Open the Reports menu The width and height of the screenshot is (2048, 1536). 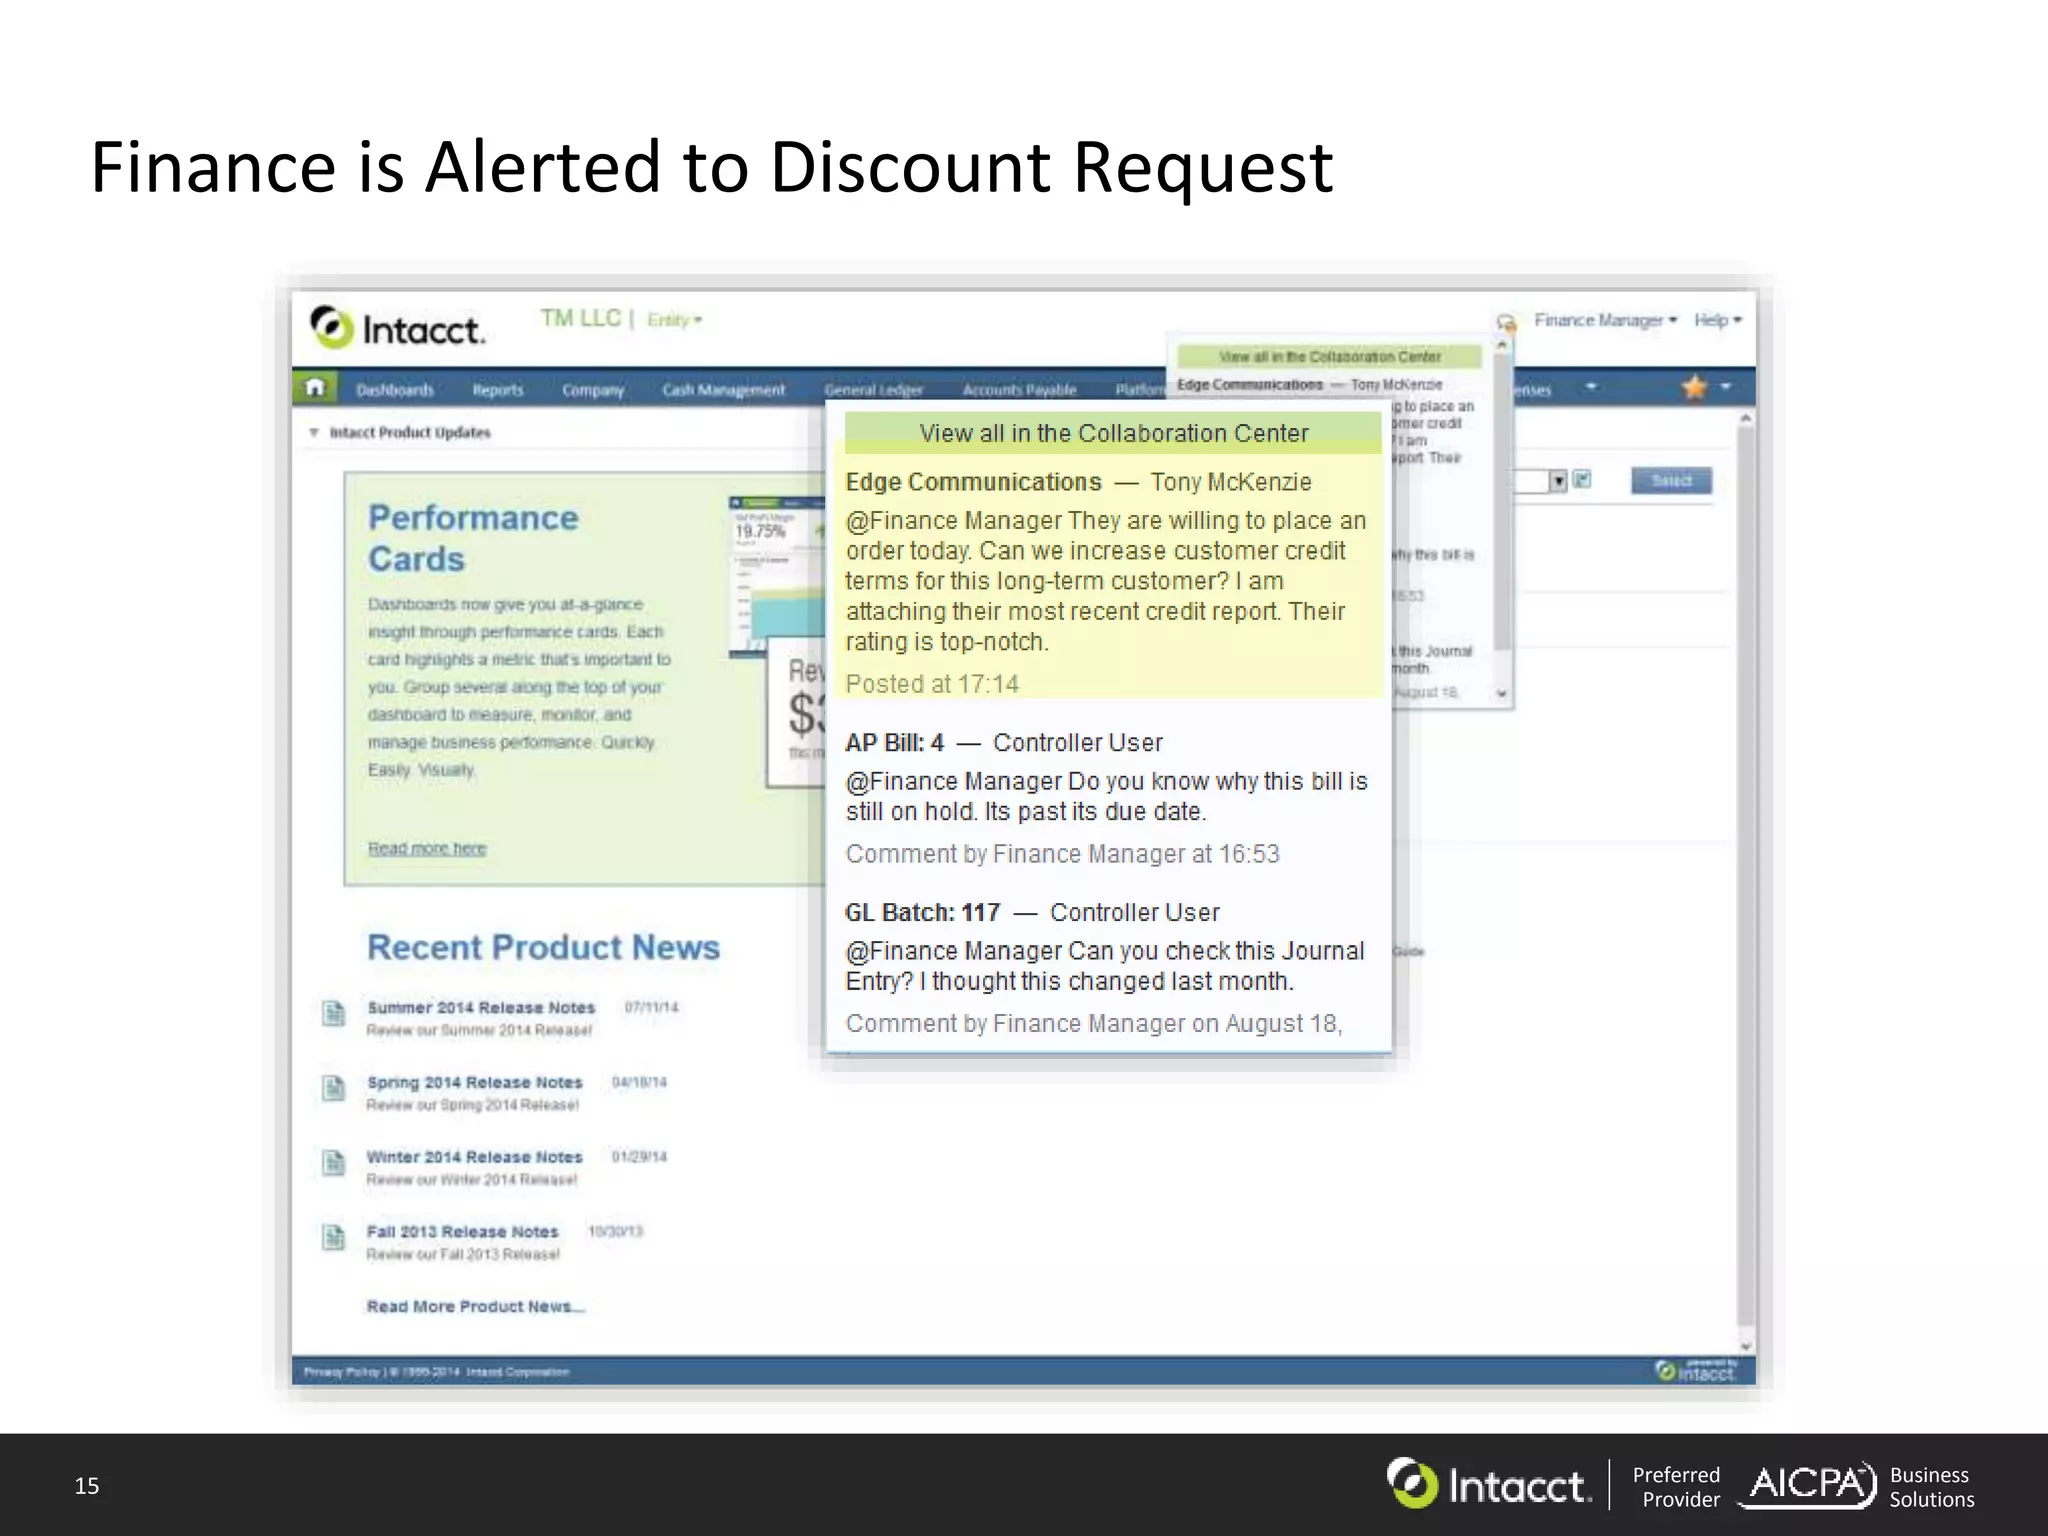(x=498, y=390)
